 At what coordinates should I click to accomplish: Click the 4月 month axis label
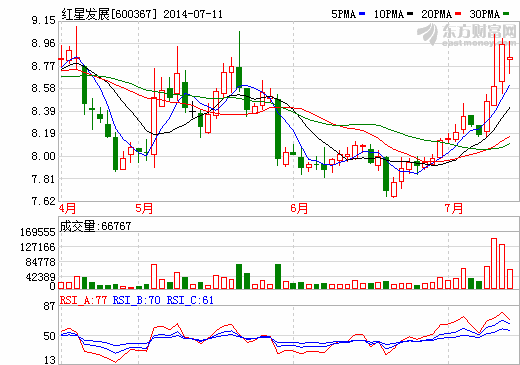(68, 209)
